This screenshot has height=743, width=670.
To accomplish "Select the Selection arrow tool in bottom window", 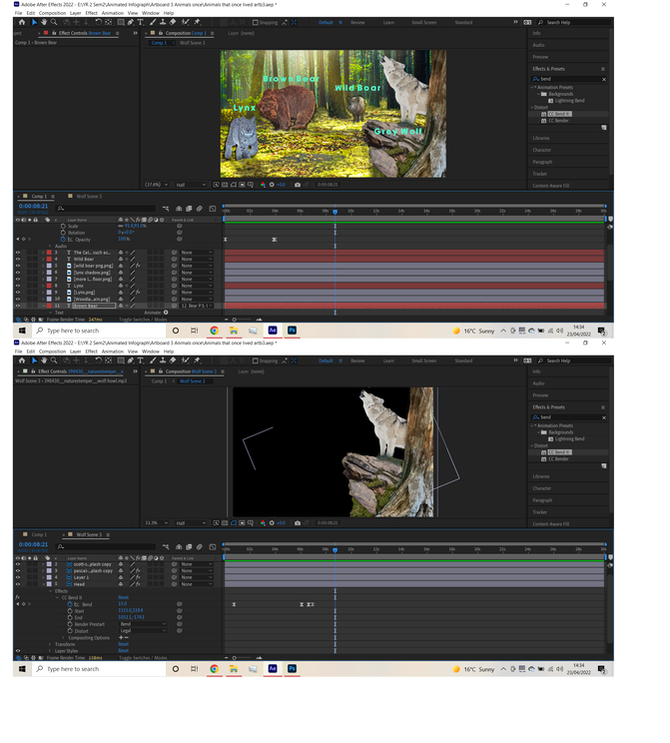I will (34, 361).
